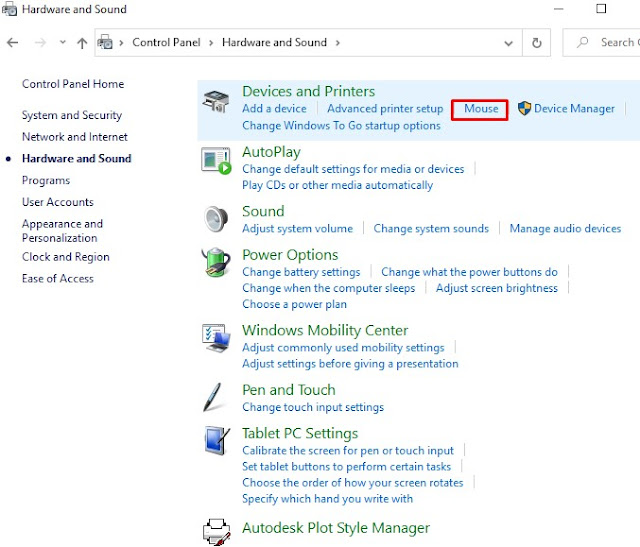Screen dimensions: 640x547
Task: Click Adjust commonly used mobility settings
Action: [343, 348]
